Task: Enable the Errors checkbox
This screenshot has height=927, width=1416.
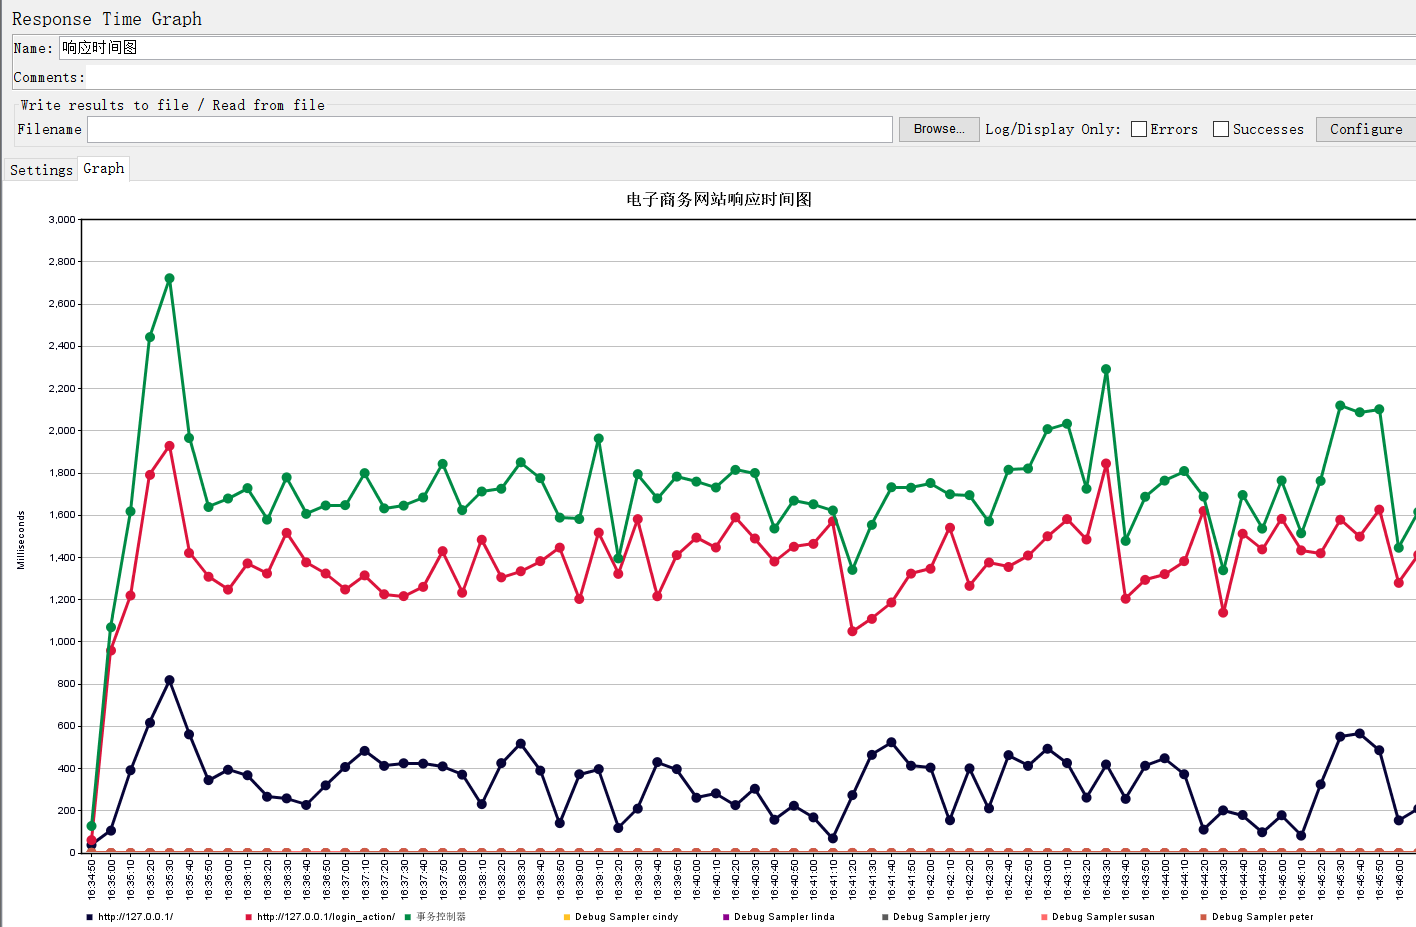Action: [1139, 129]
